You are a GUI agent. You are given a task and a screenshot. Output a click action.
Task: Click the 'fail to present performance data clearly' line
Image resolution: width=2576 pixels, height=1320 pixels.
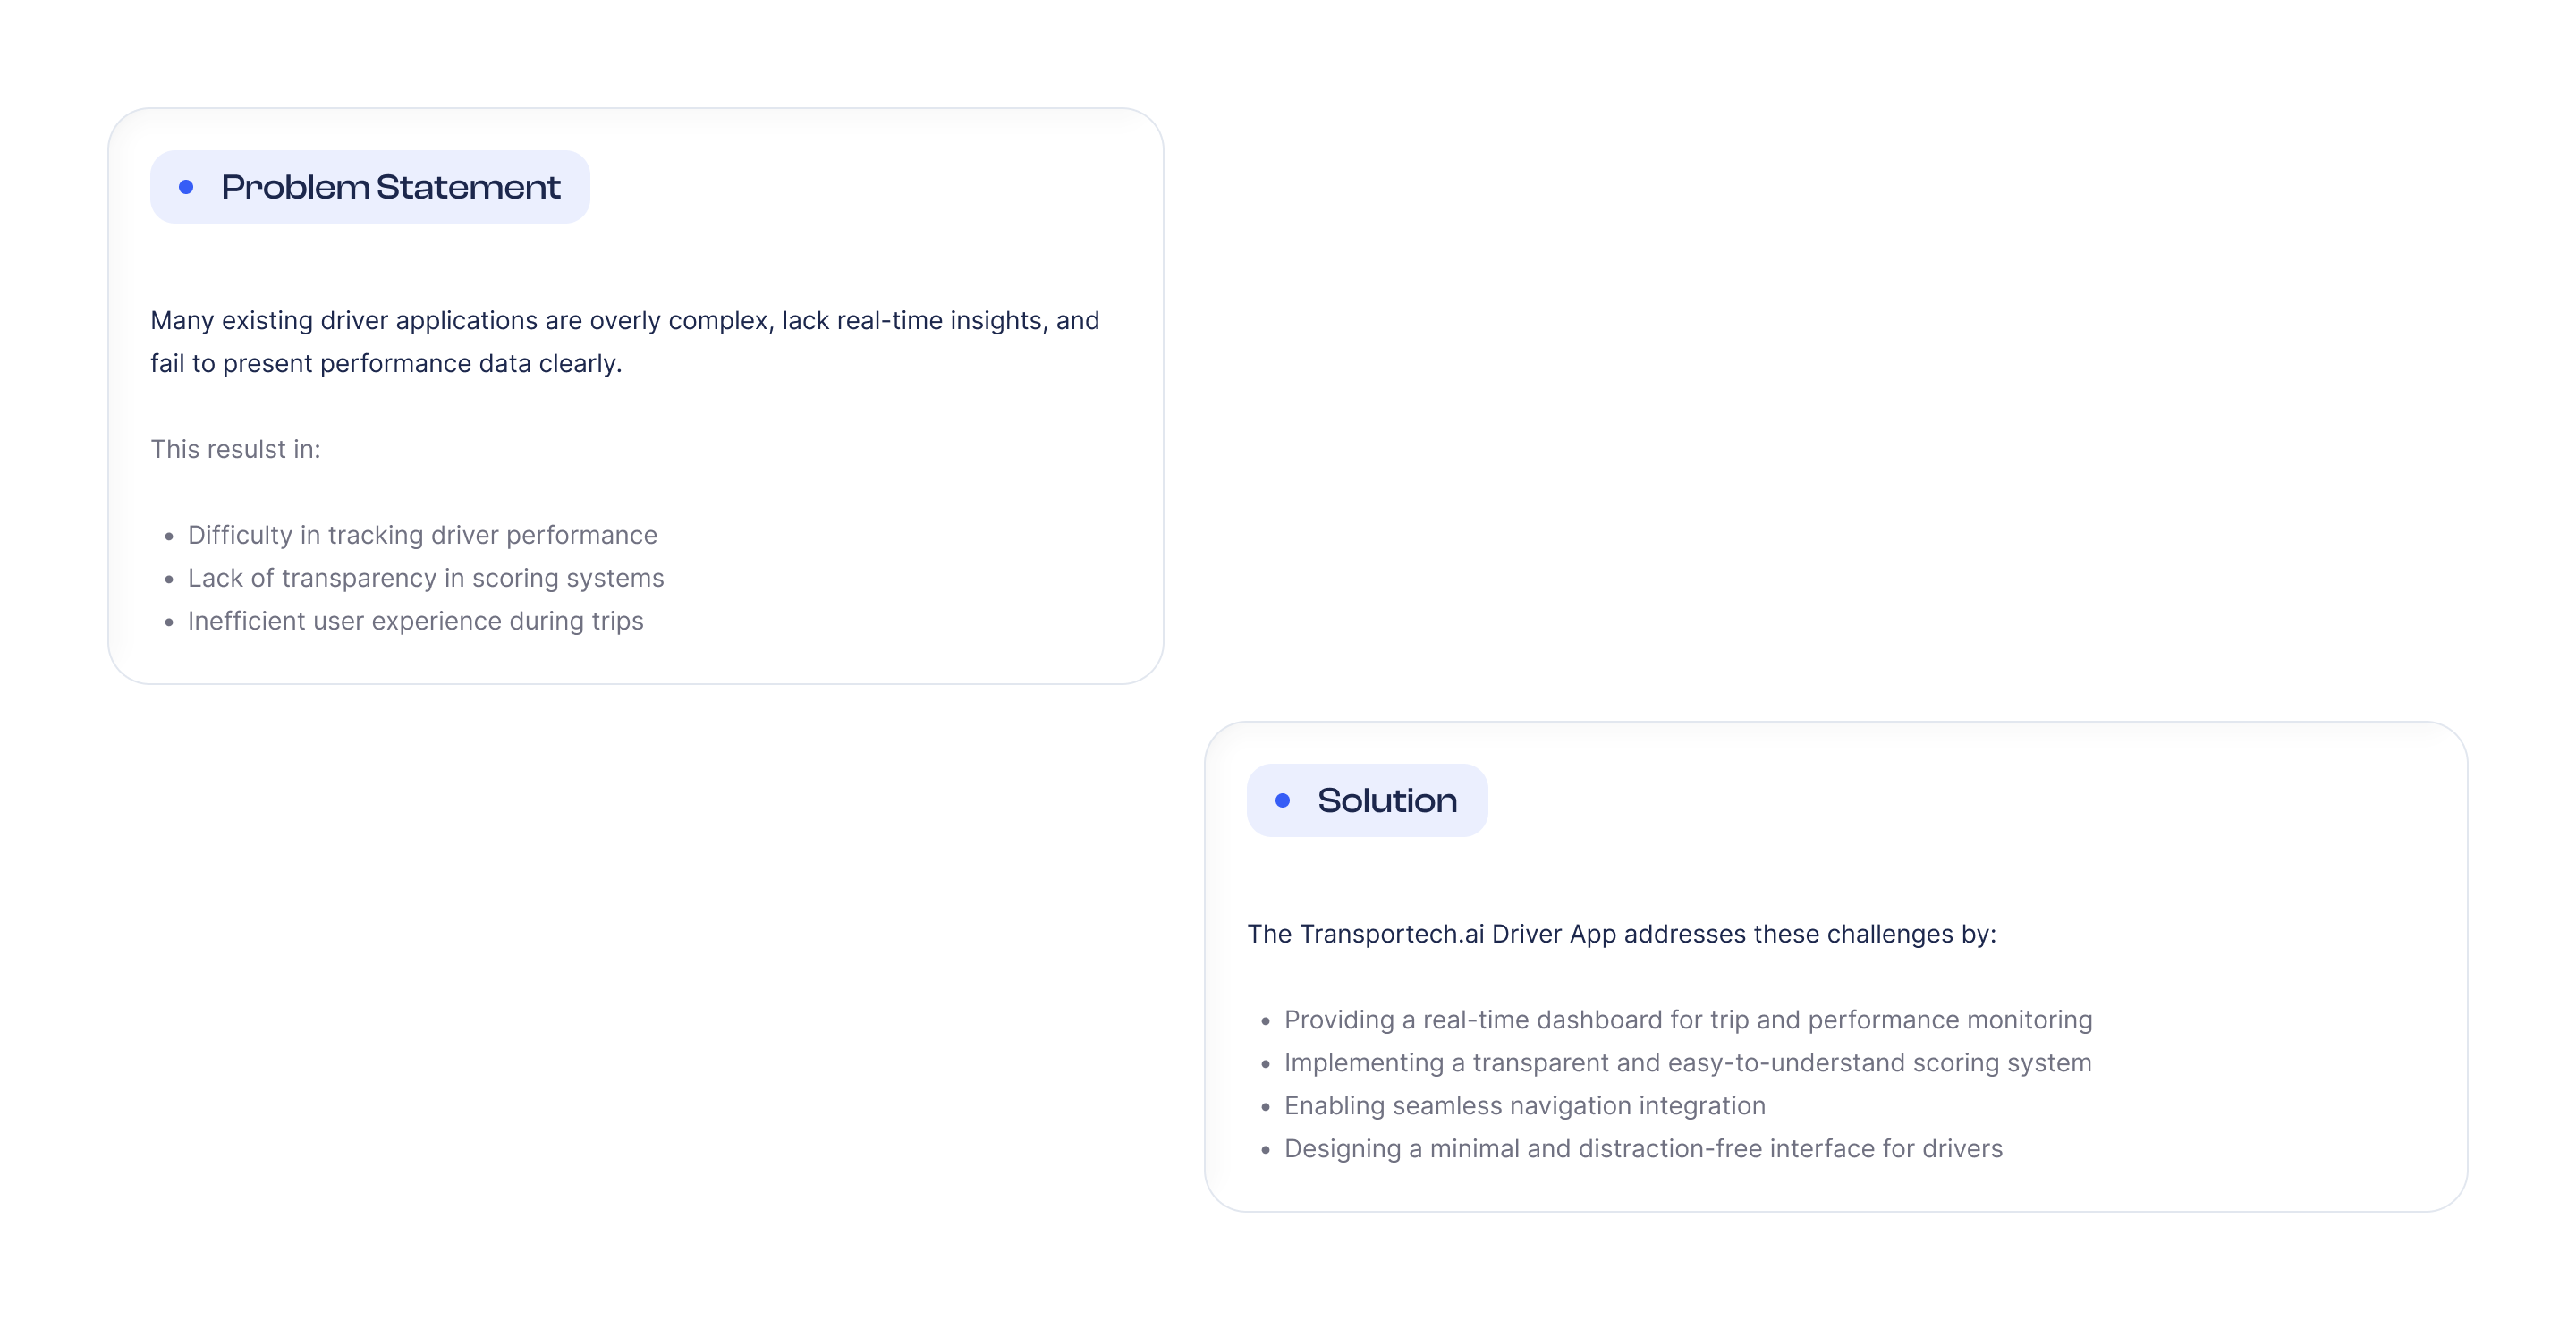pyautogui.click(x=386, y=363)
